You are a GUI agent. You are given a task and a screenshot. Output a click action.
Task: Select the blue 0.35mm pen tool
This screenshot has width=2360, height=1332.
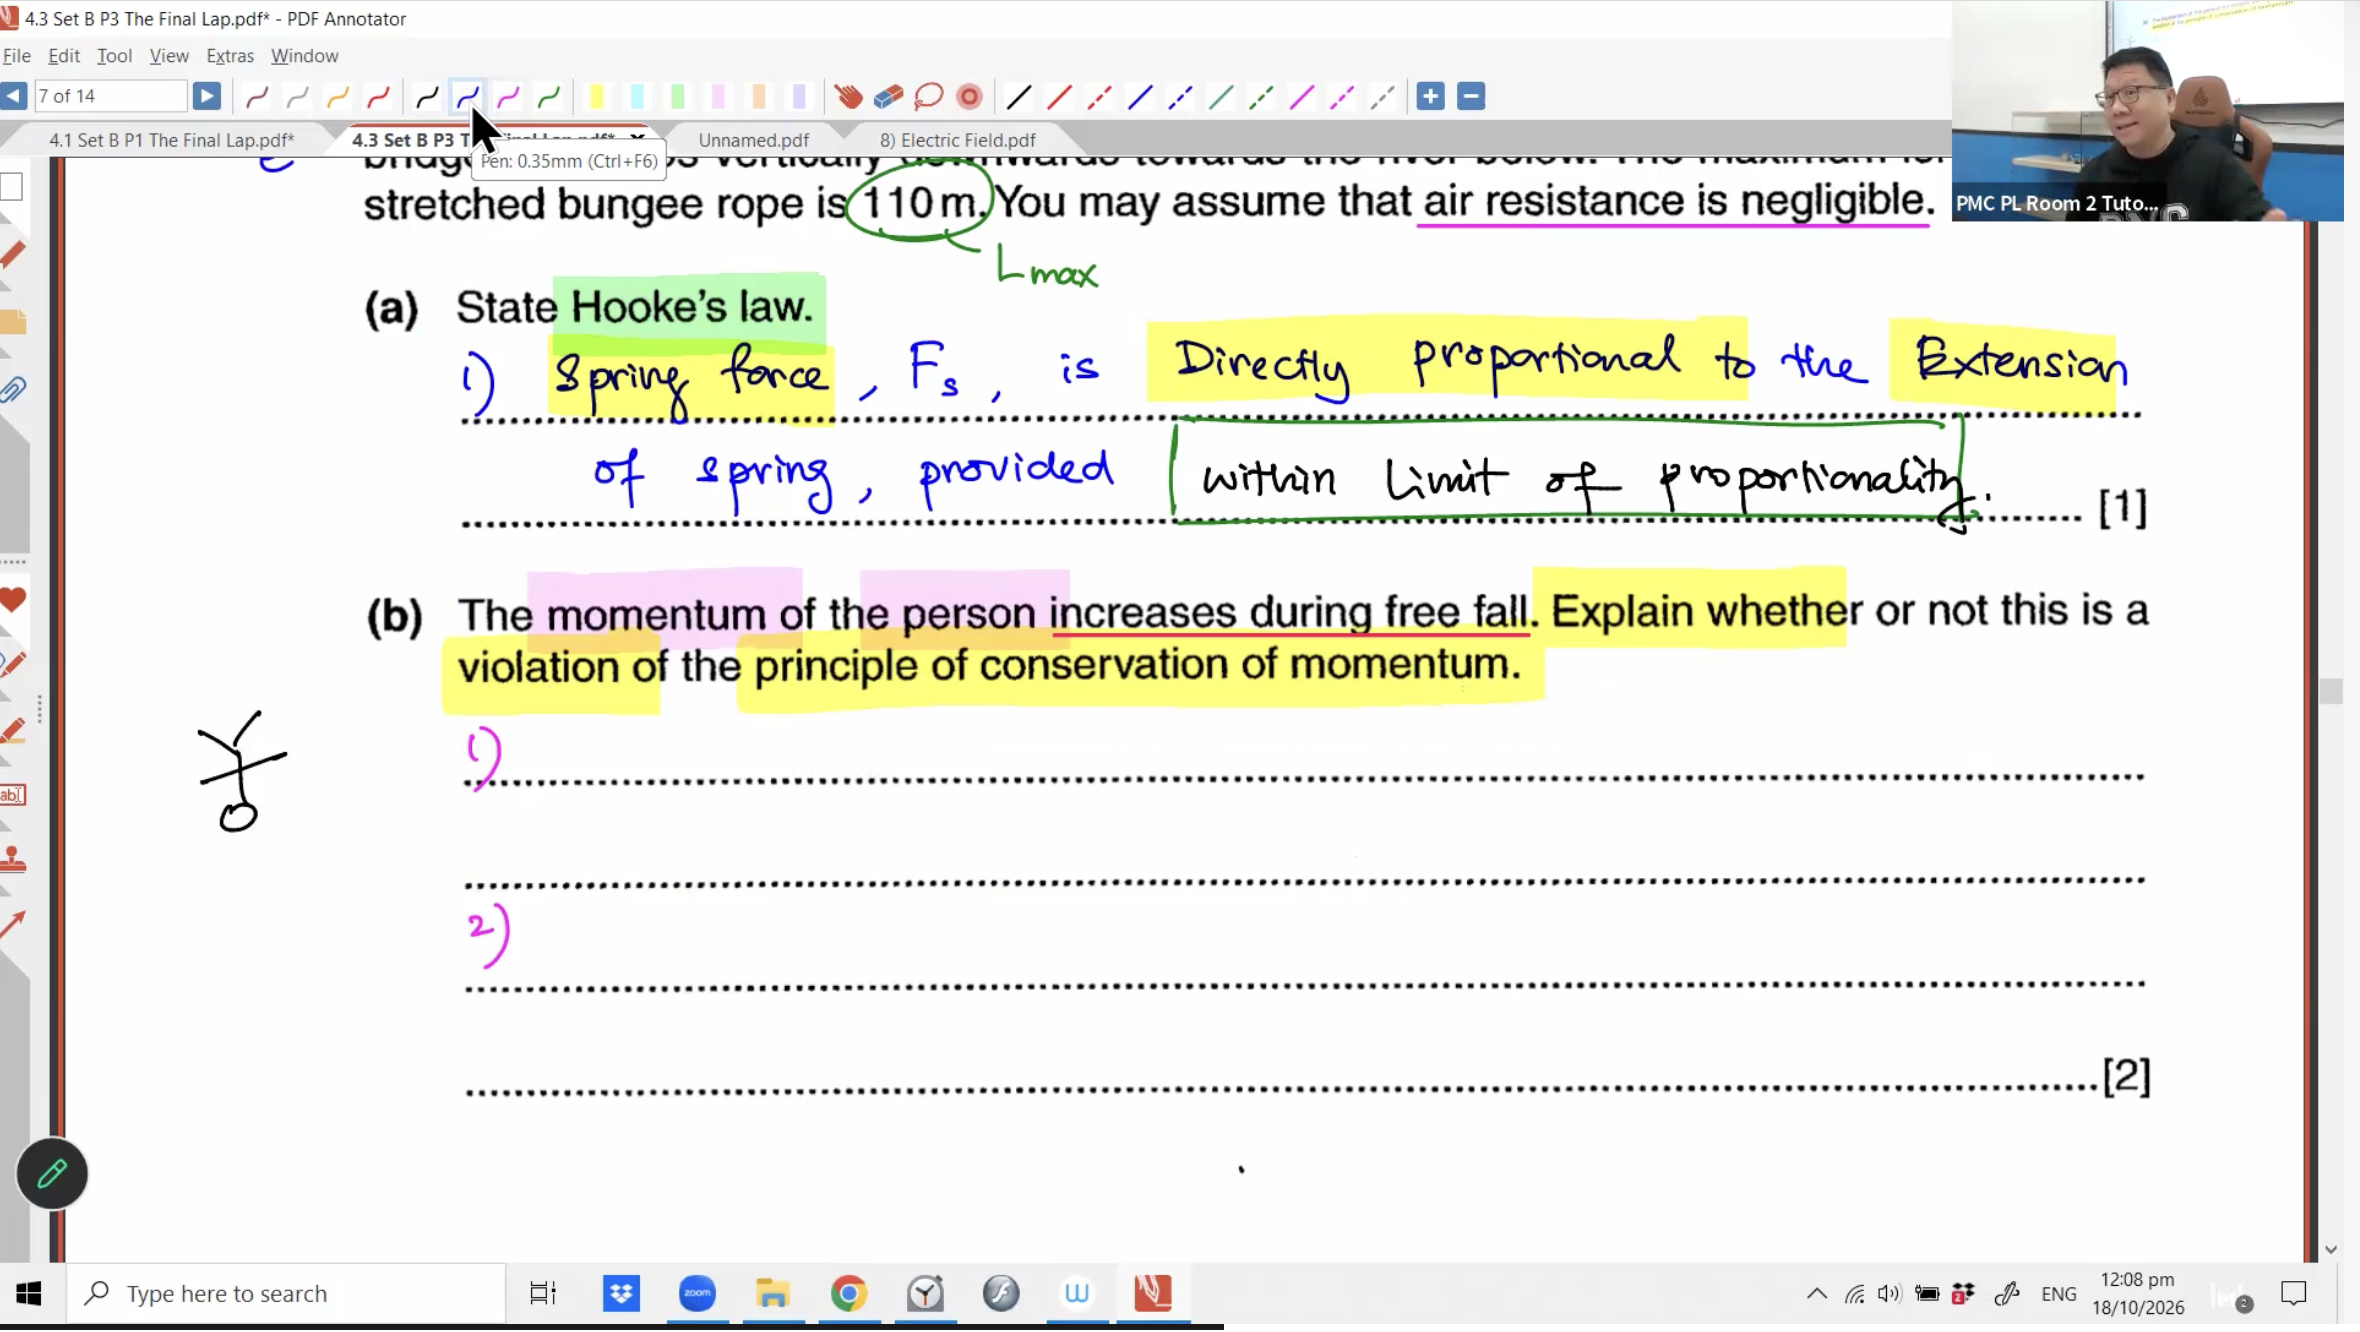467,97
